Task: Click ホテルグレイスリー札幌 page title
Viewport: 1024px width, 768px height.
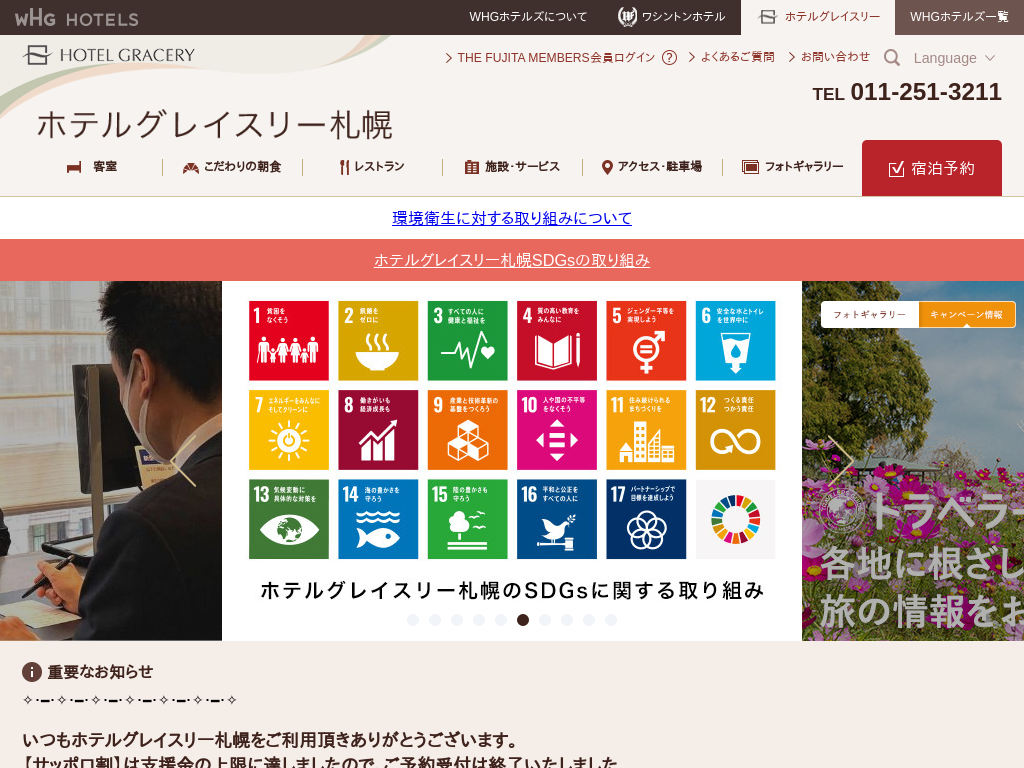Action: click(x=215, y=125)
